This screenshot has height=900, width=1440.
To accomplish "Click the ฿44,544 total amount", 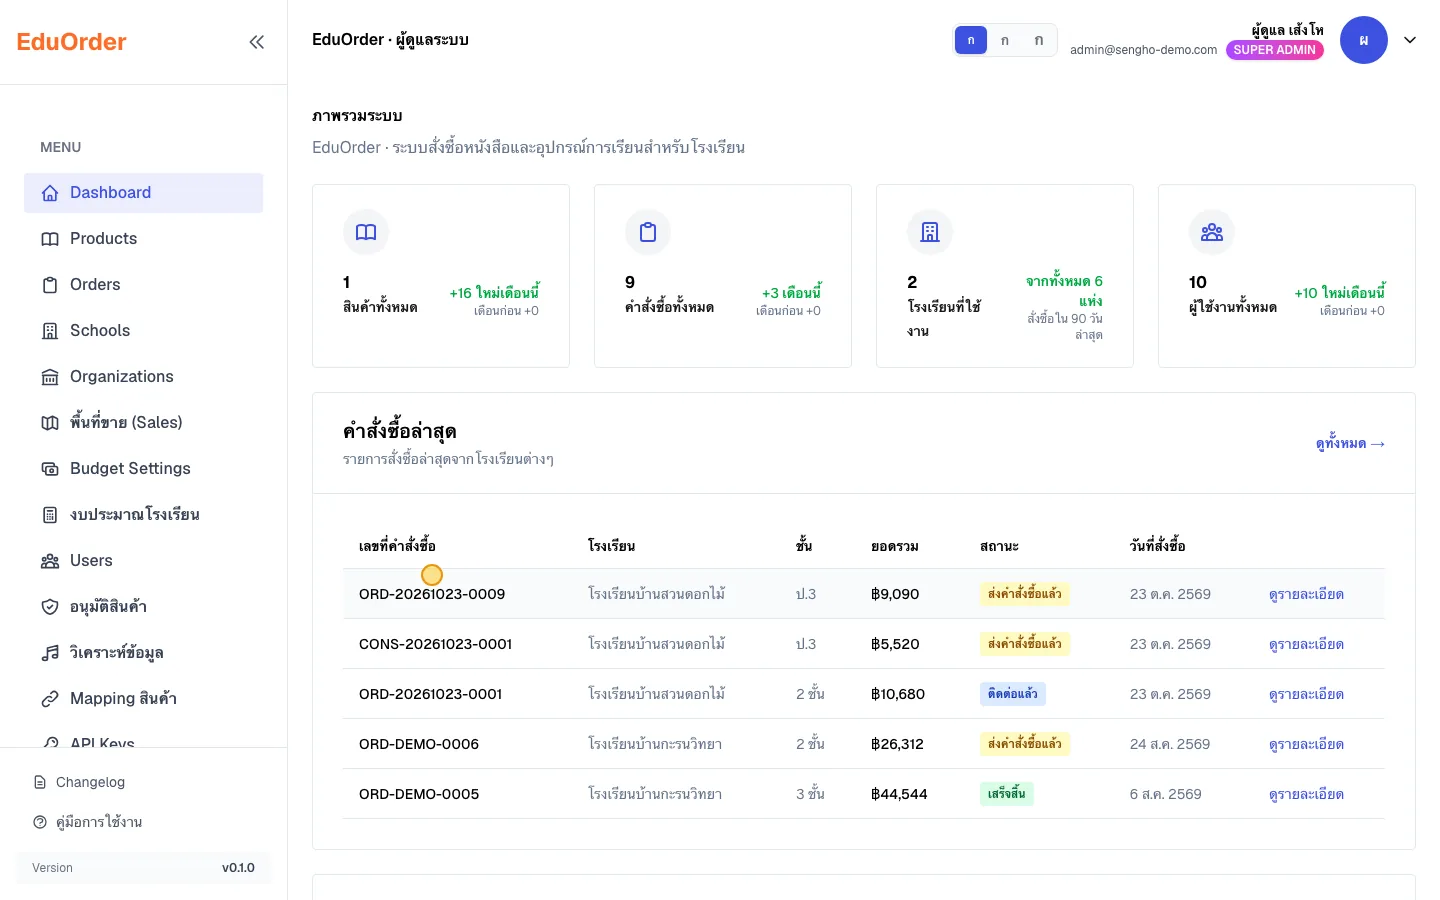I will click(x=899, y=794).
